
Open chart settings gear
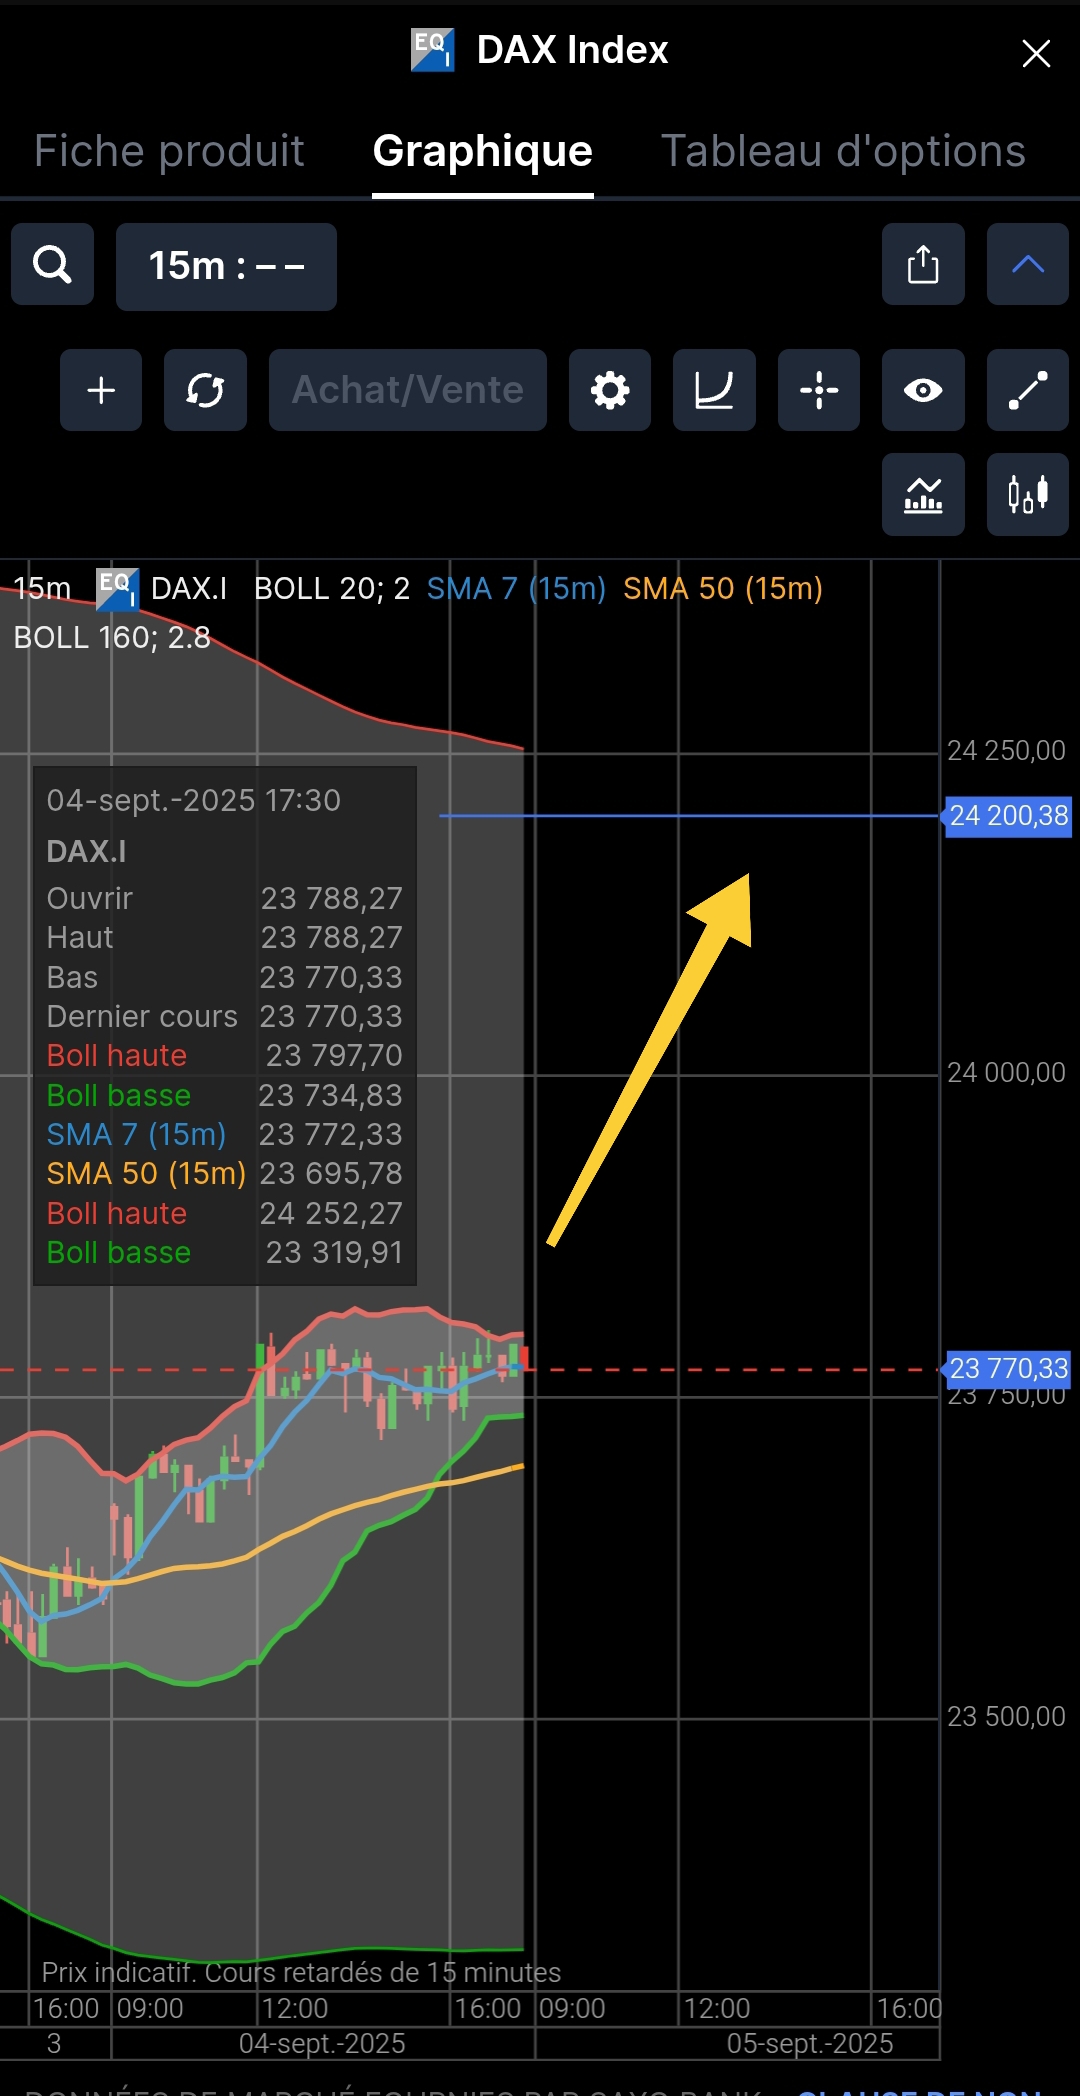point(610,390)
